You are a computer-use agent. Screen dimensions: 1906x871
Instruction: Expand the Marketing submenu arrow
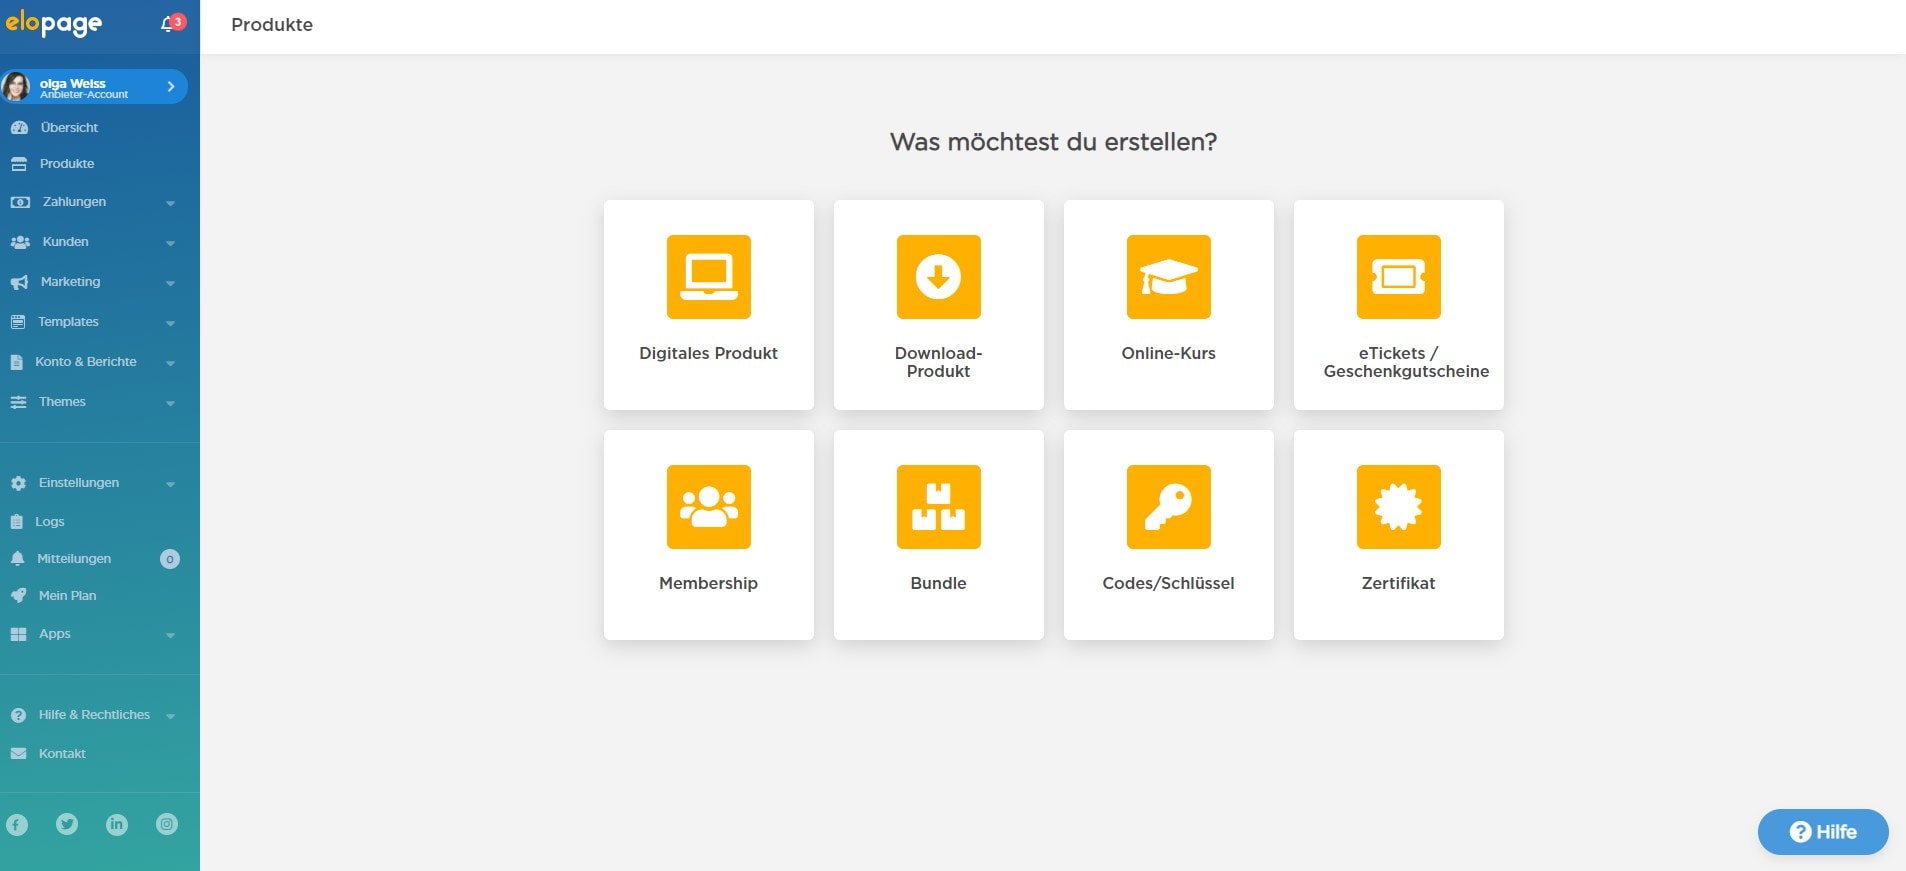pyautogui.click(x=170, y=283)
